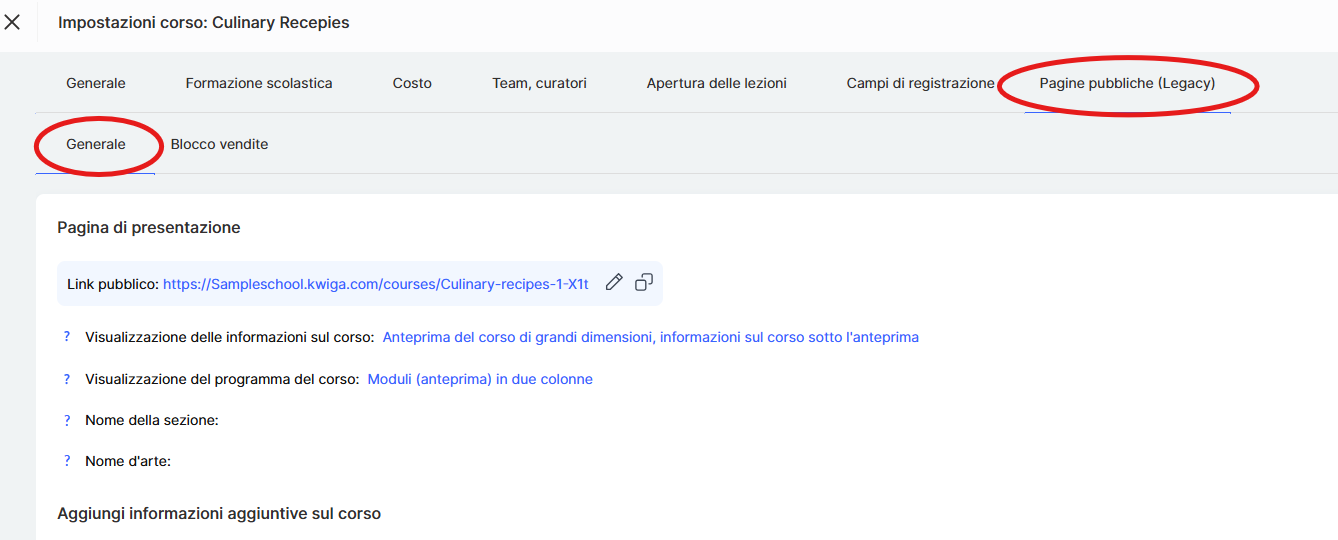Select Pagine pubbliche (Legacy) tab

(x=1127, y=83)
